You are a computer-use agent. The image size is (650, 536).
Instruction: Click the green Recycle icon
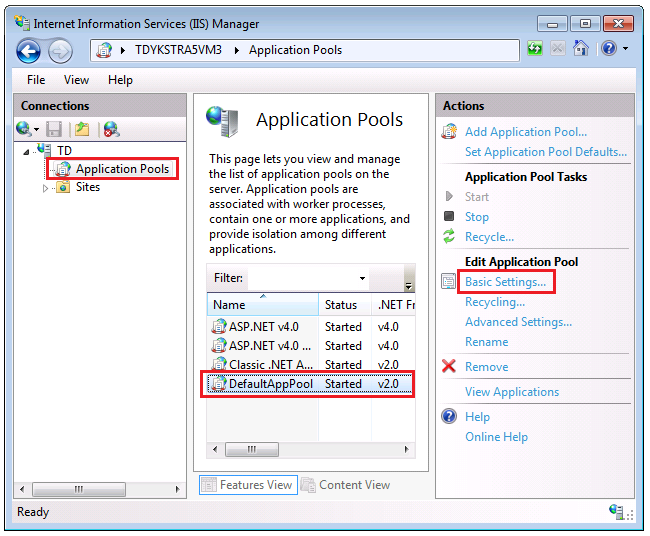pyautogui.click(x=449, y=237)
